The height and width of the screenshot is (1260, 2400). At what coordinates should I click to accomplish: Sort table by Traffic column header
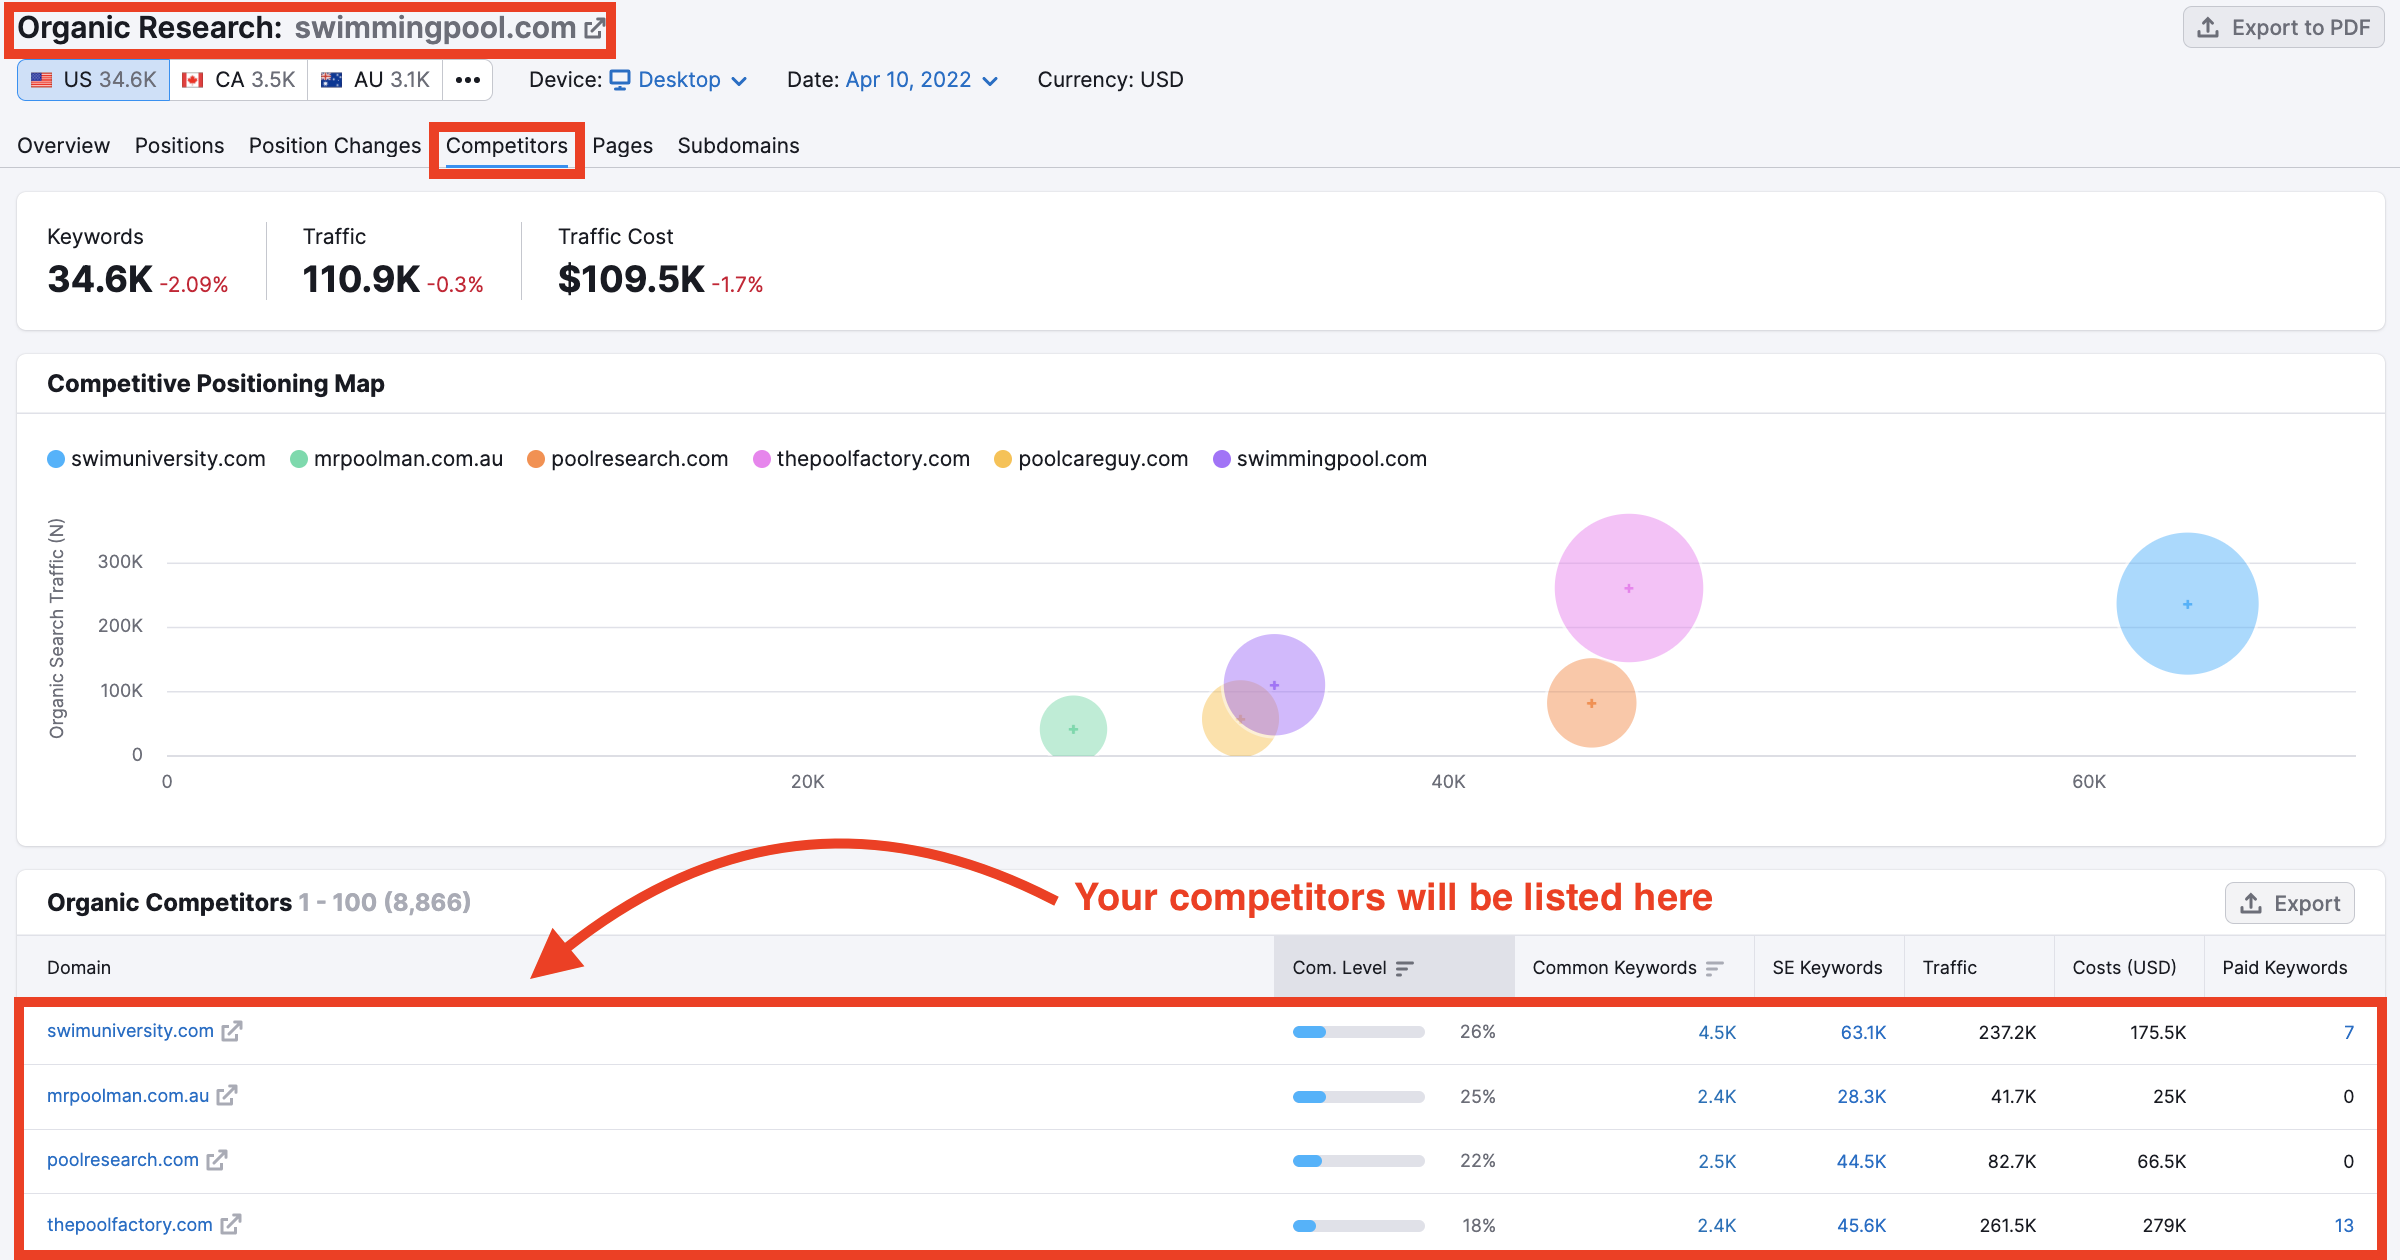pos(1949,968)
